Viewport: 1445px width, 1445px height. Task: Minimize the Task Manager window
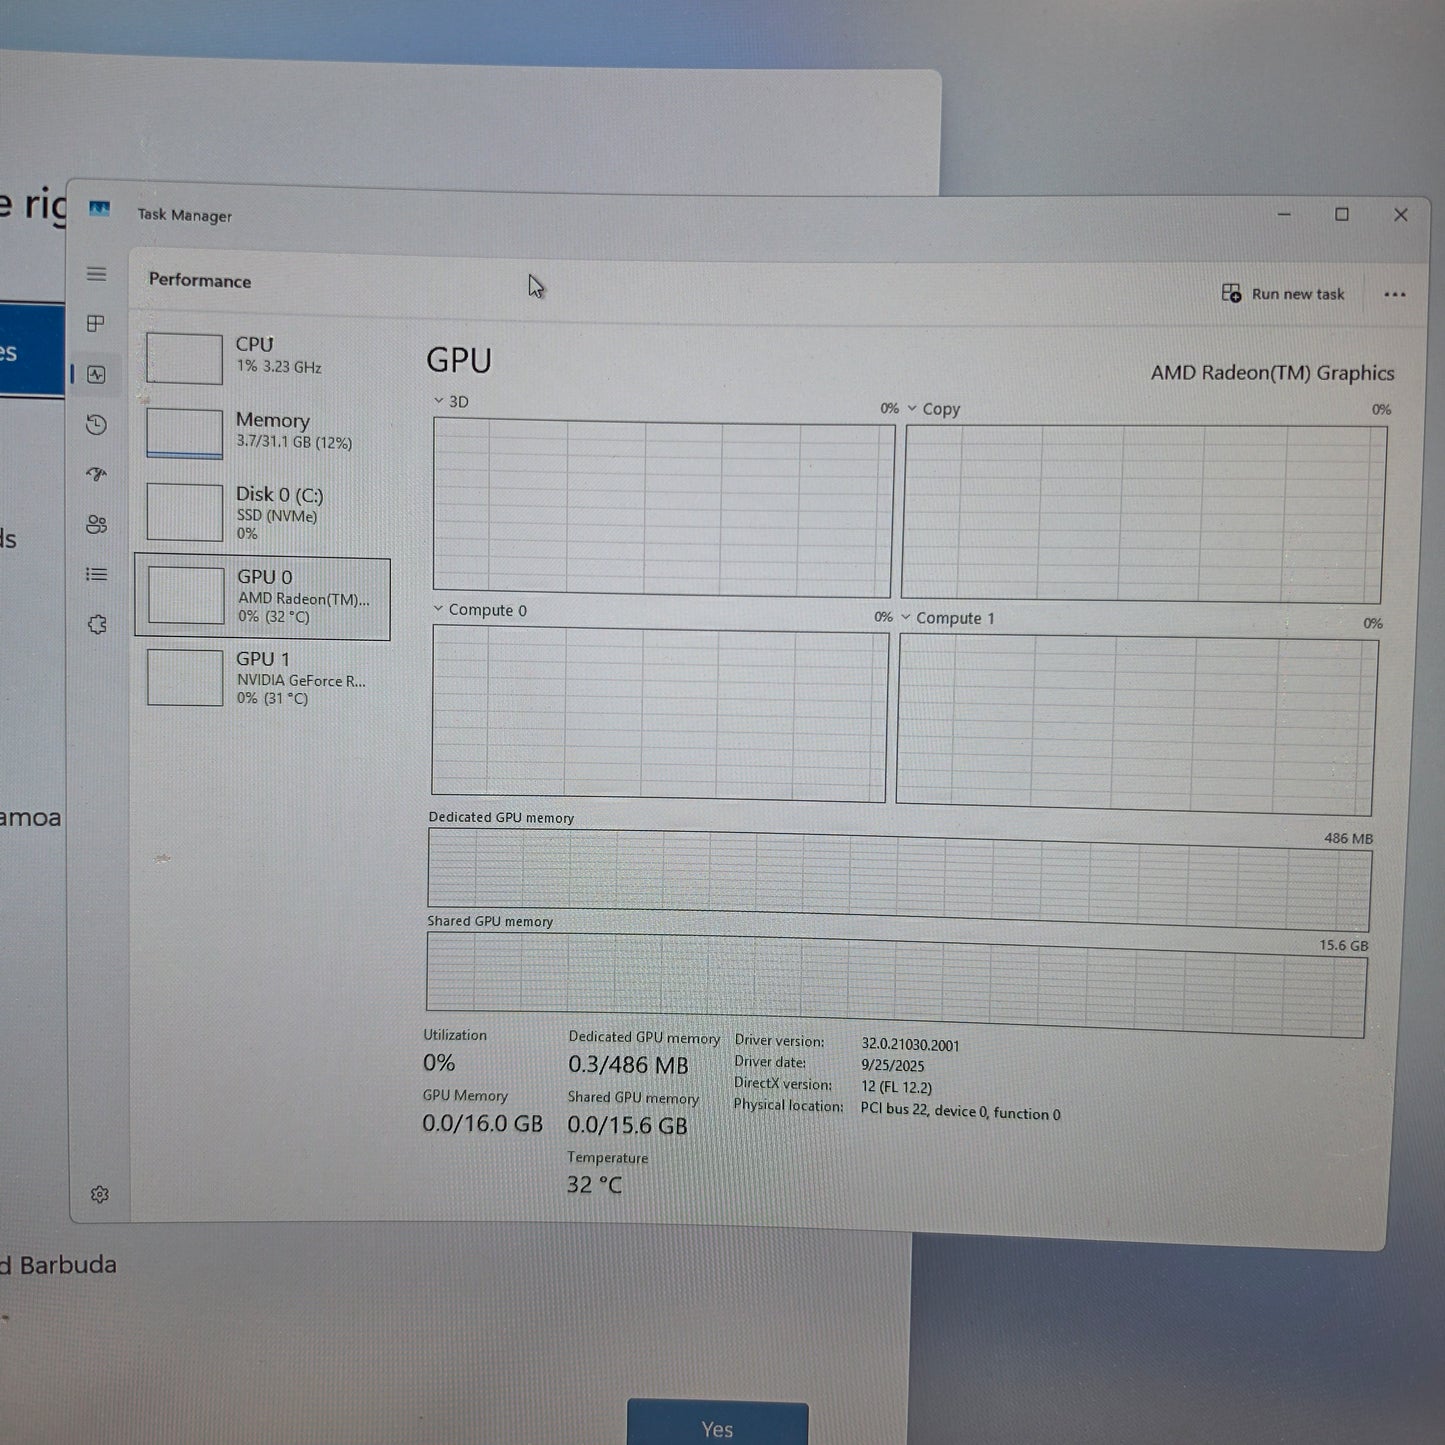coord(1284,214)
